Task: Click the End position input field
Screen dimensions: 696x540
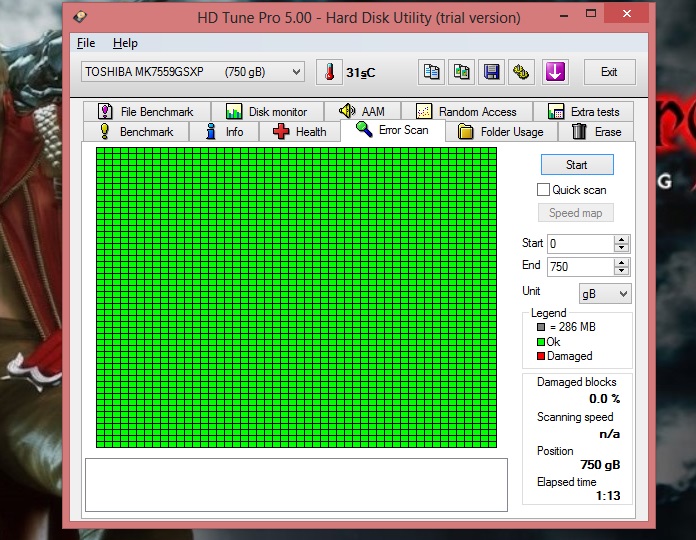Action: pyautogui.click(x=580, y=267)
